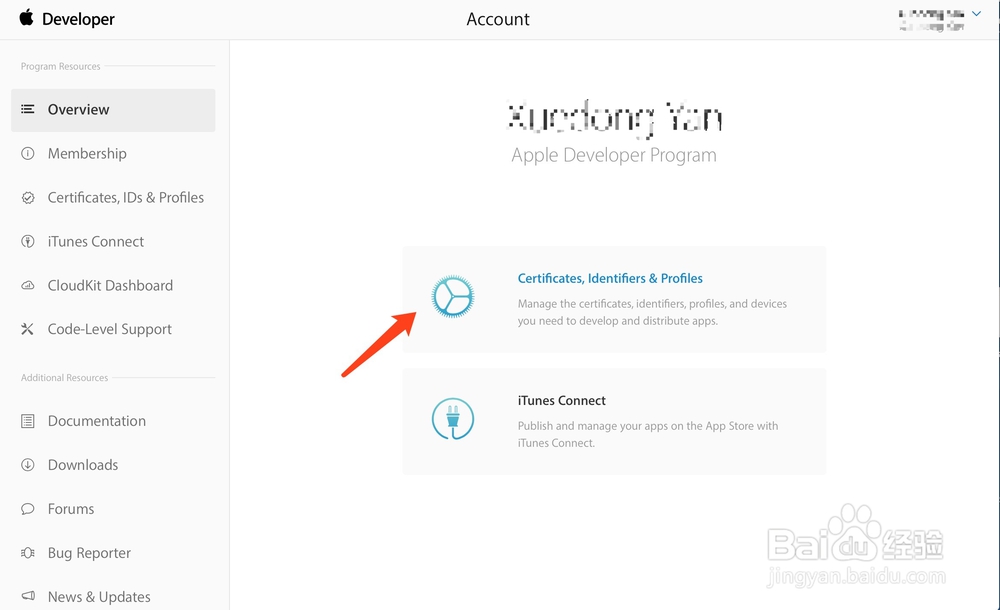Click the Downloads arrow icon
1000x610 pixels.
27,465
